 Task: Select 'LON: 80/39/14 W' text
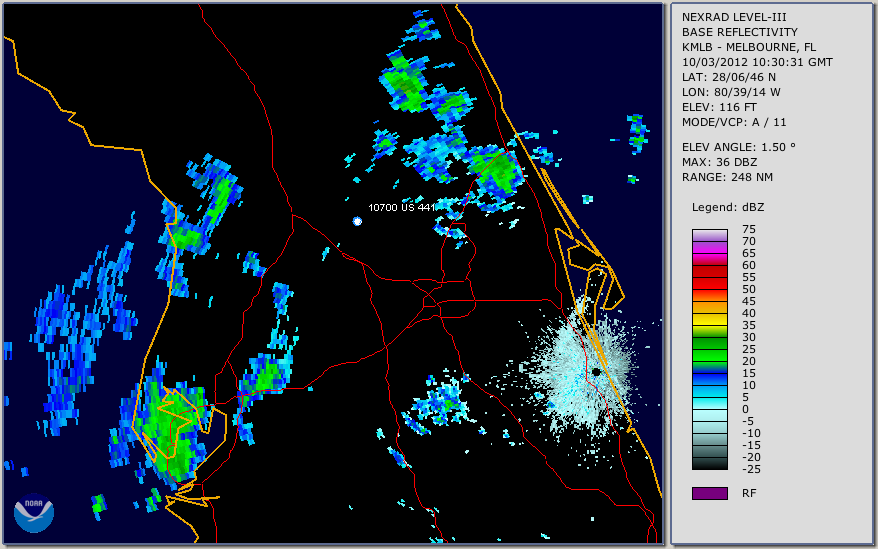(731, 92)
